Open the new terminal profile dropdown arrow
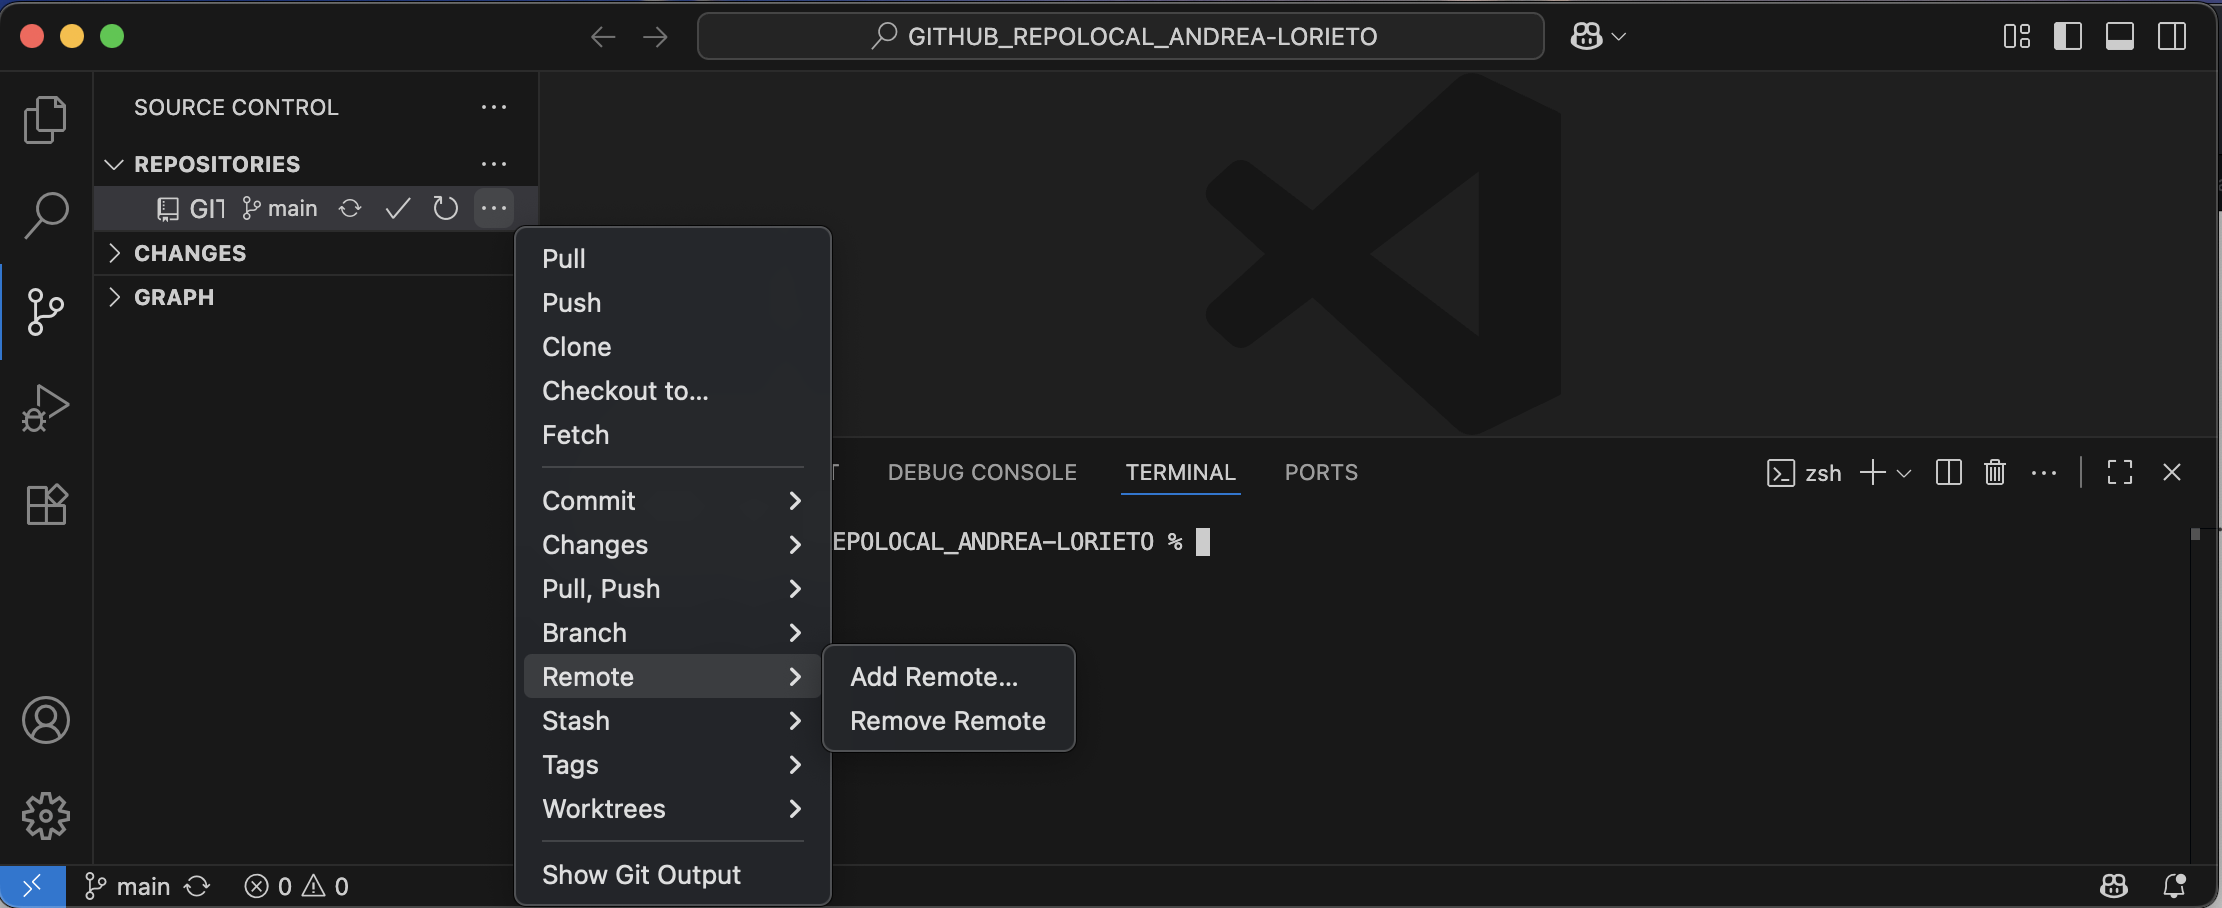 pyautogui.click(x=1904, y=473)
